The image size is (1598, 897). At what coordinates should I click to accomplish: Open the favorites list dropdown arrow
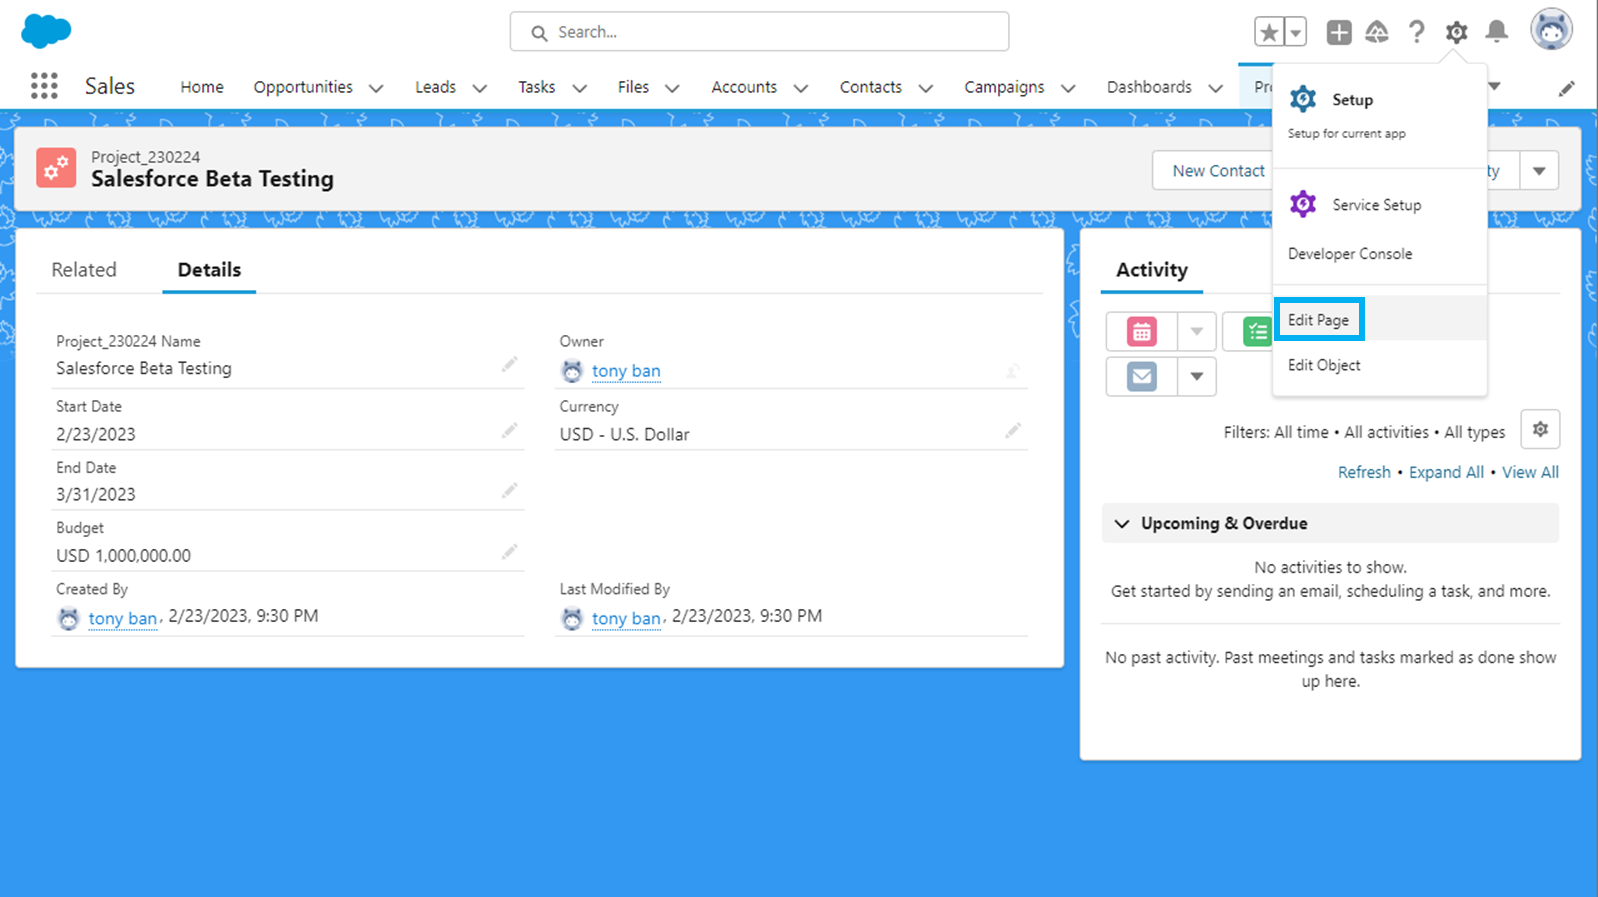[x=1295, y=32]
